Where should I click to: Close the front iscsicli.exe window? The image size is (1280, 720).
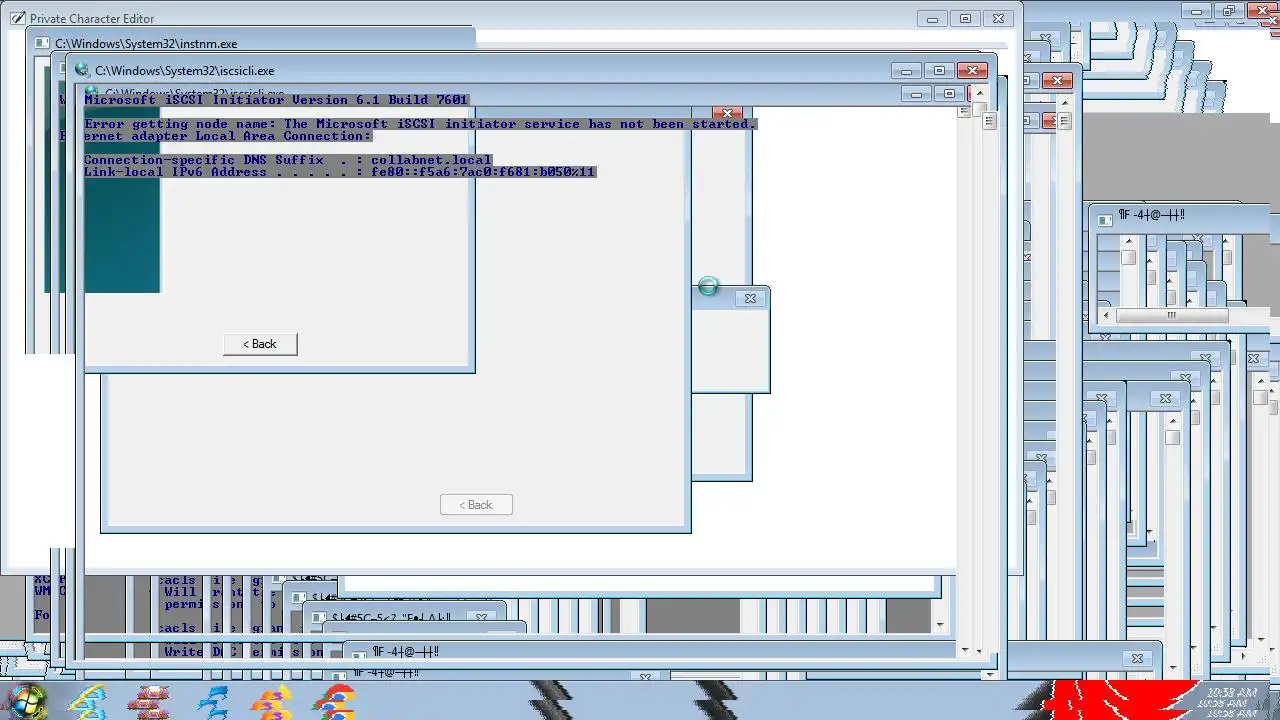[x=972, y=70]
